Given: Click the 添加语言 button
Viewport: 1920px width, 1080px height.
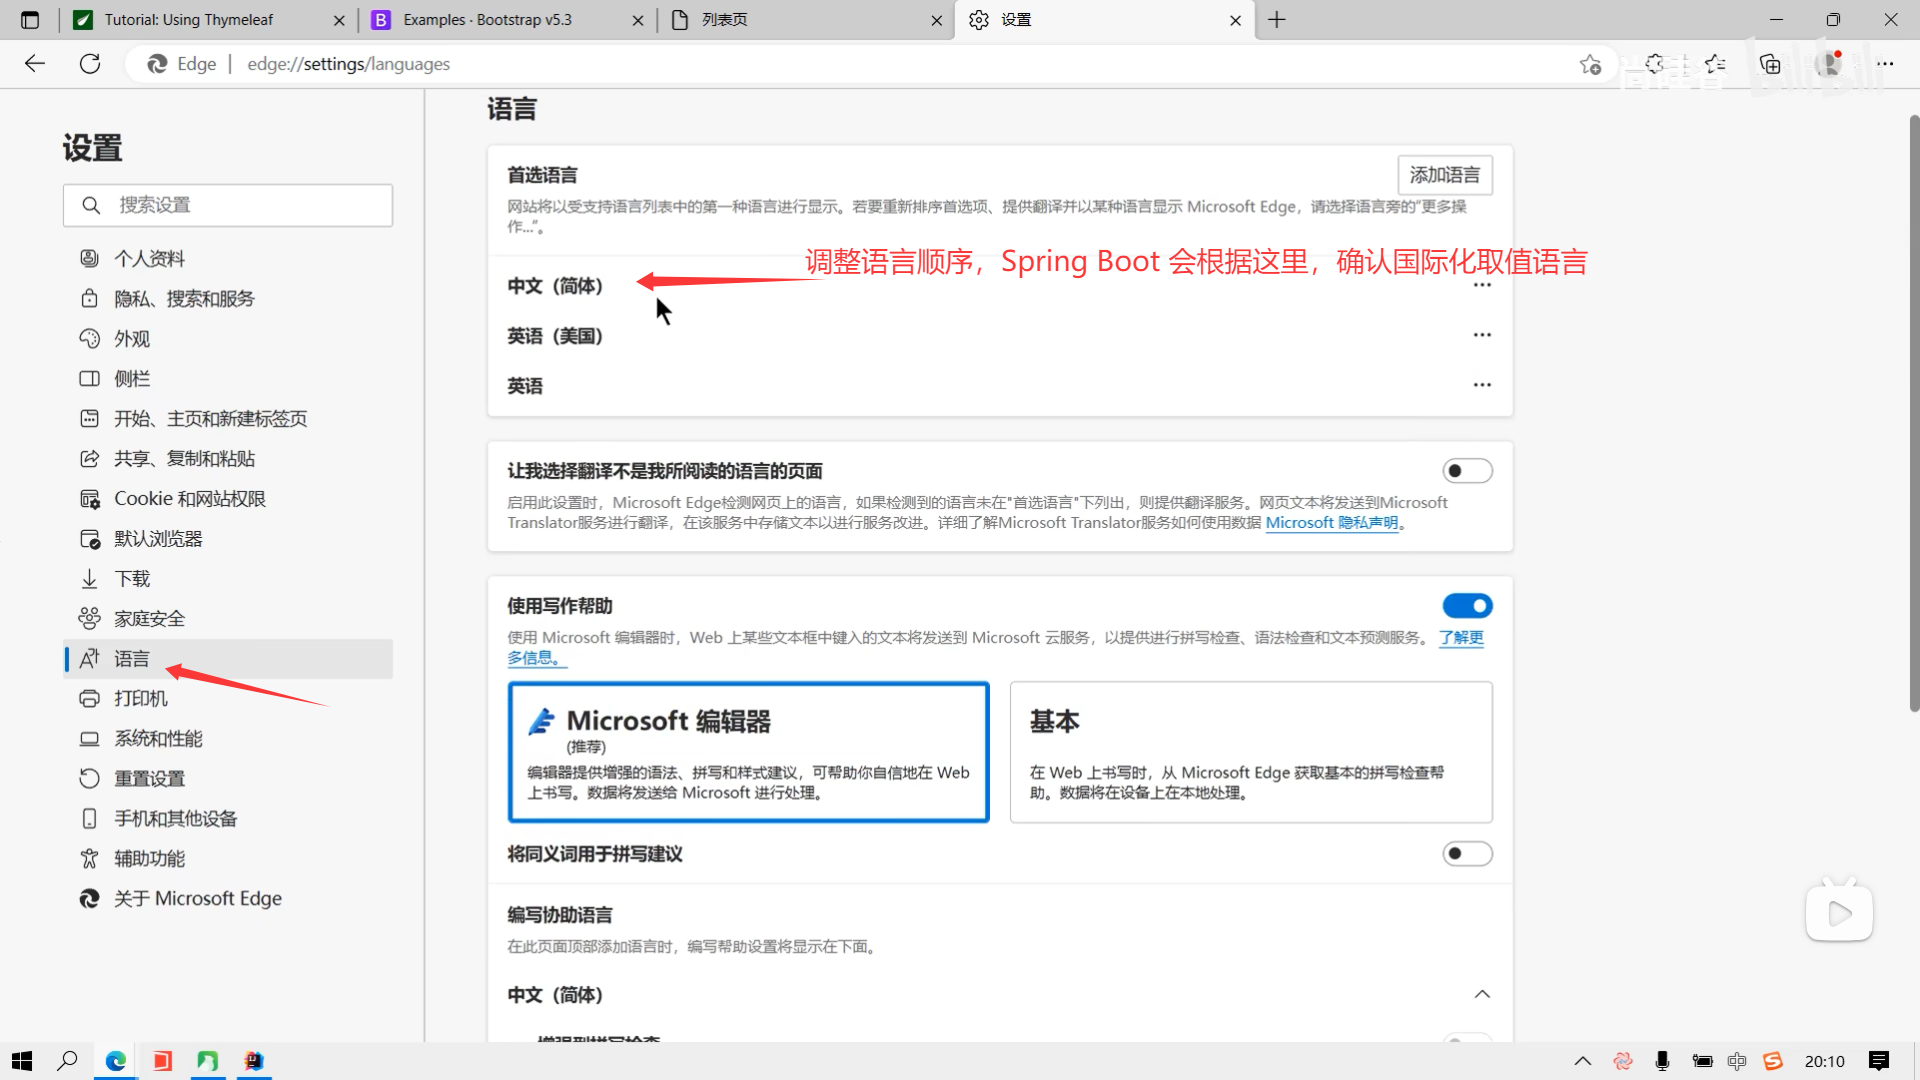Looking at the screenshot, I should [x=1444, y=175].
